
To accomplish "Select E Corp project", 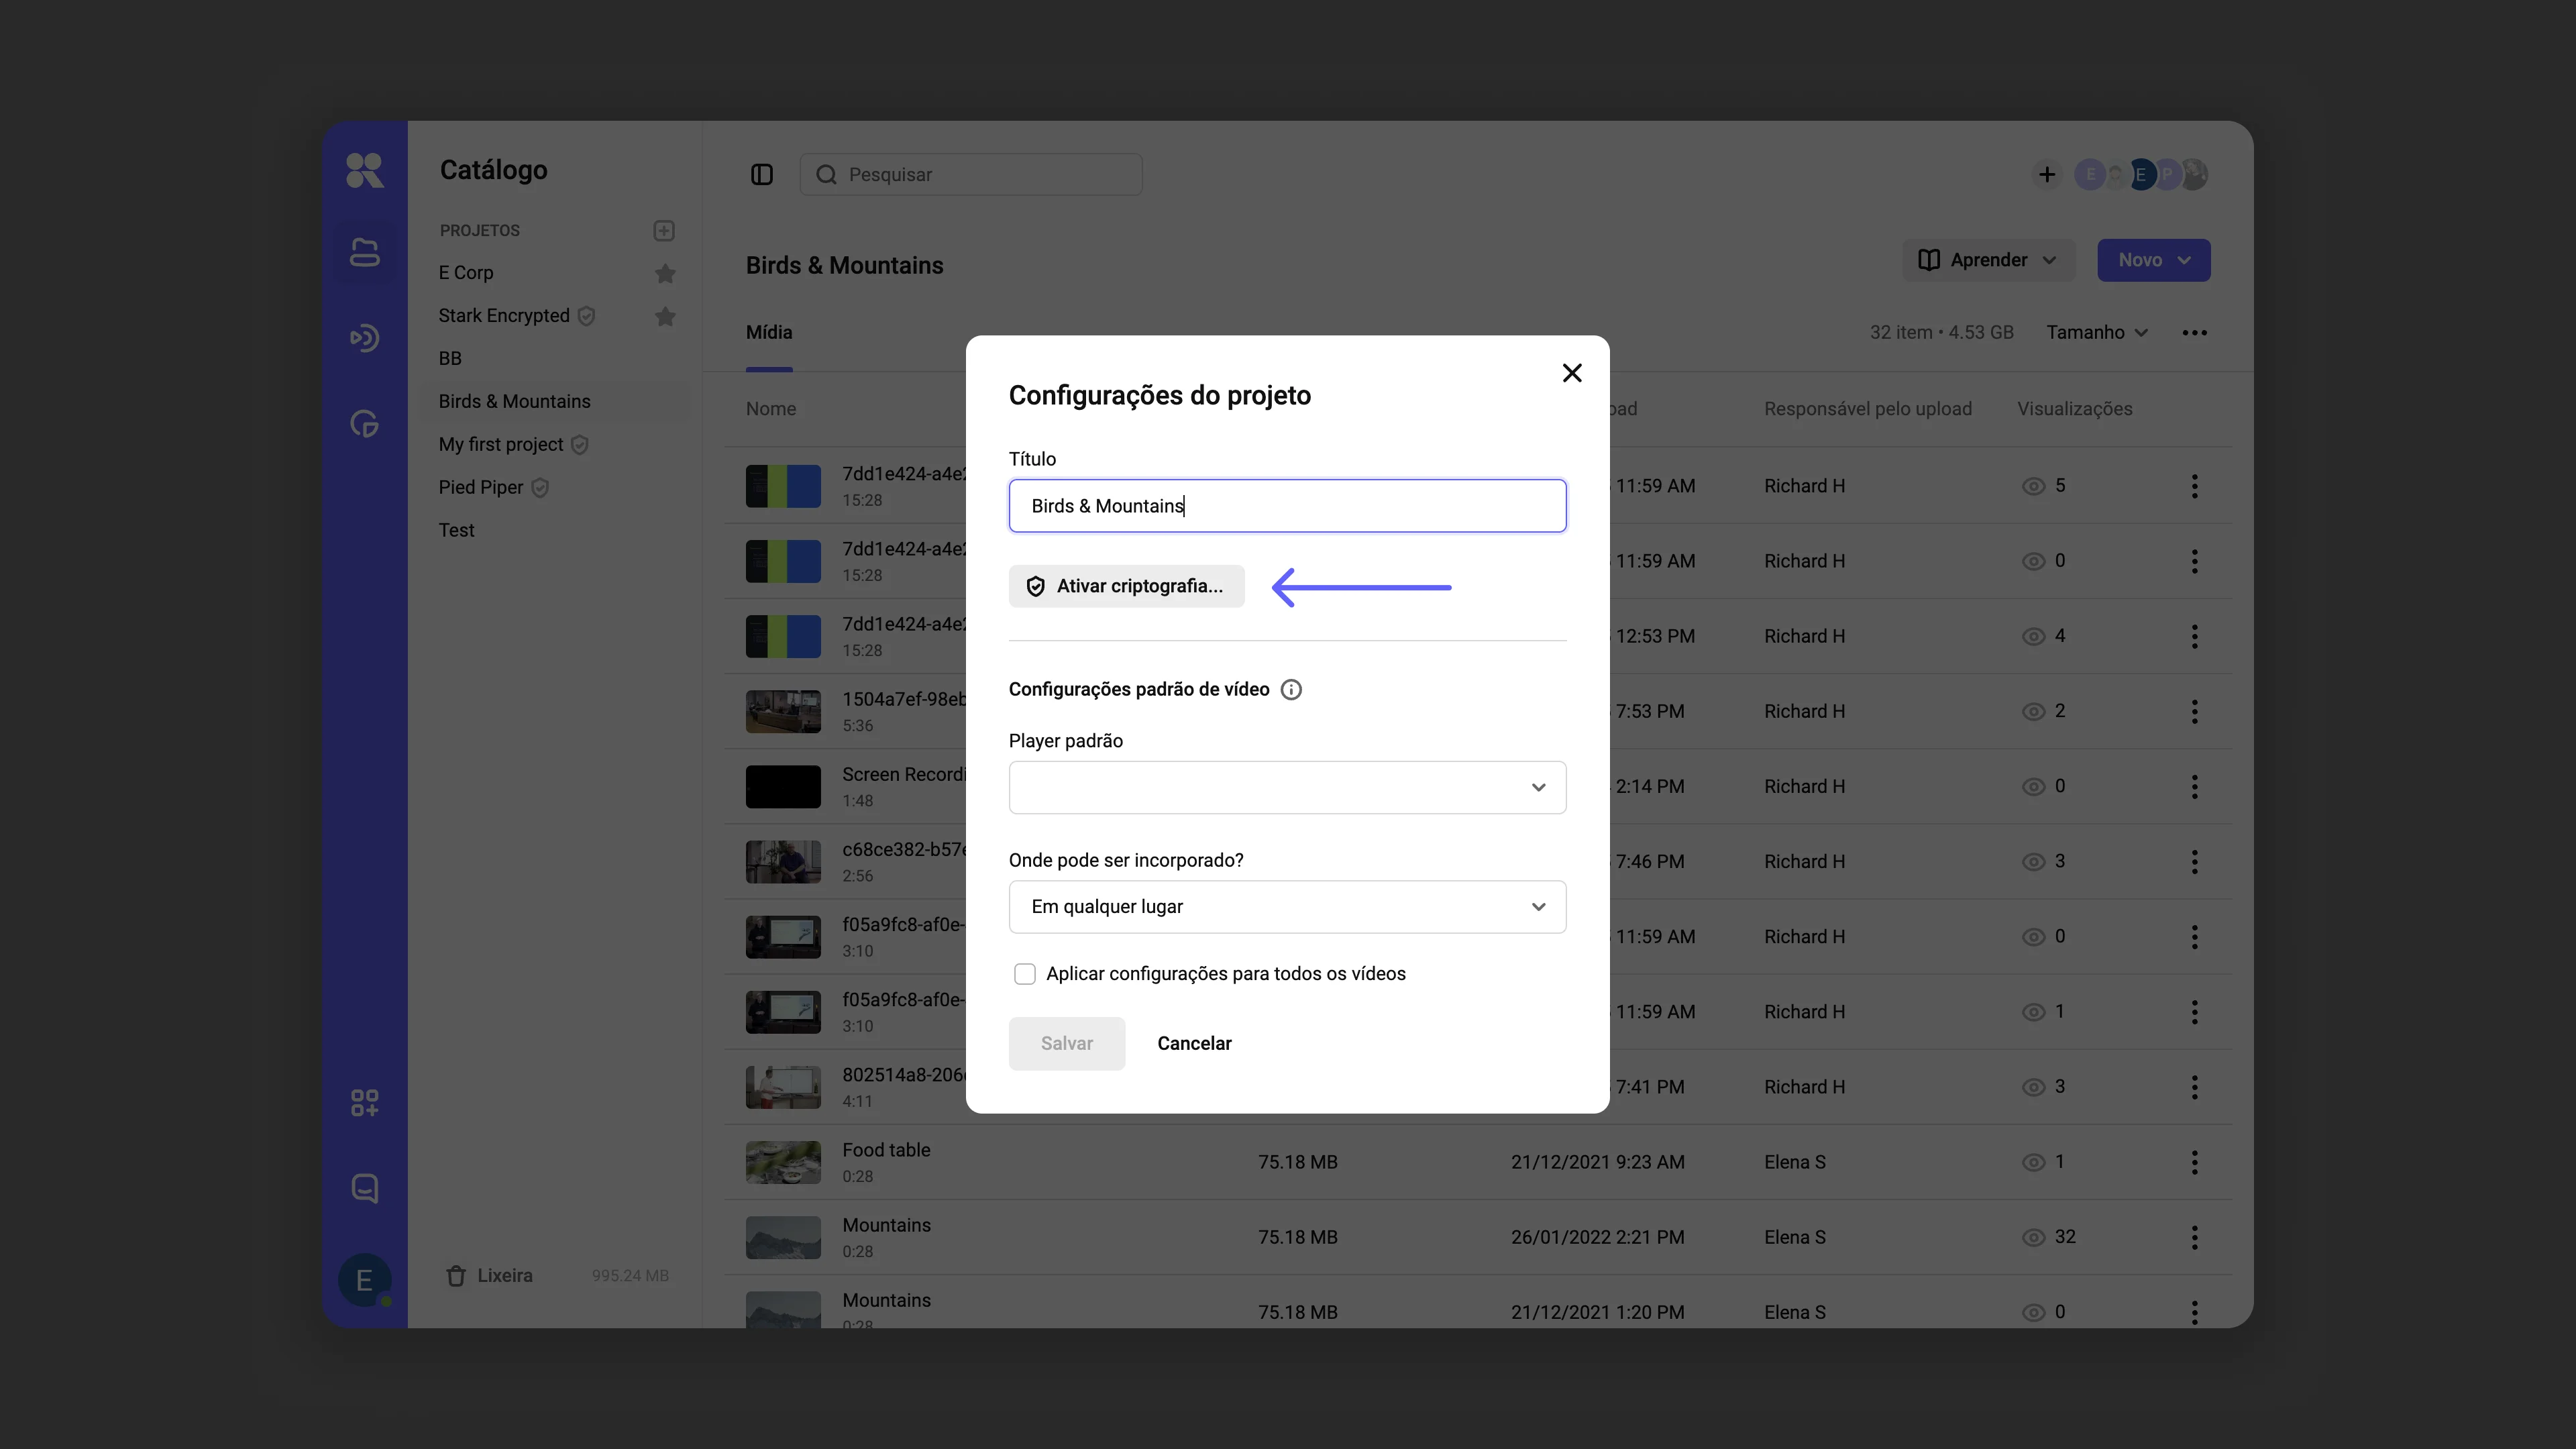I will [465, 273].
